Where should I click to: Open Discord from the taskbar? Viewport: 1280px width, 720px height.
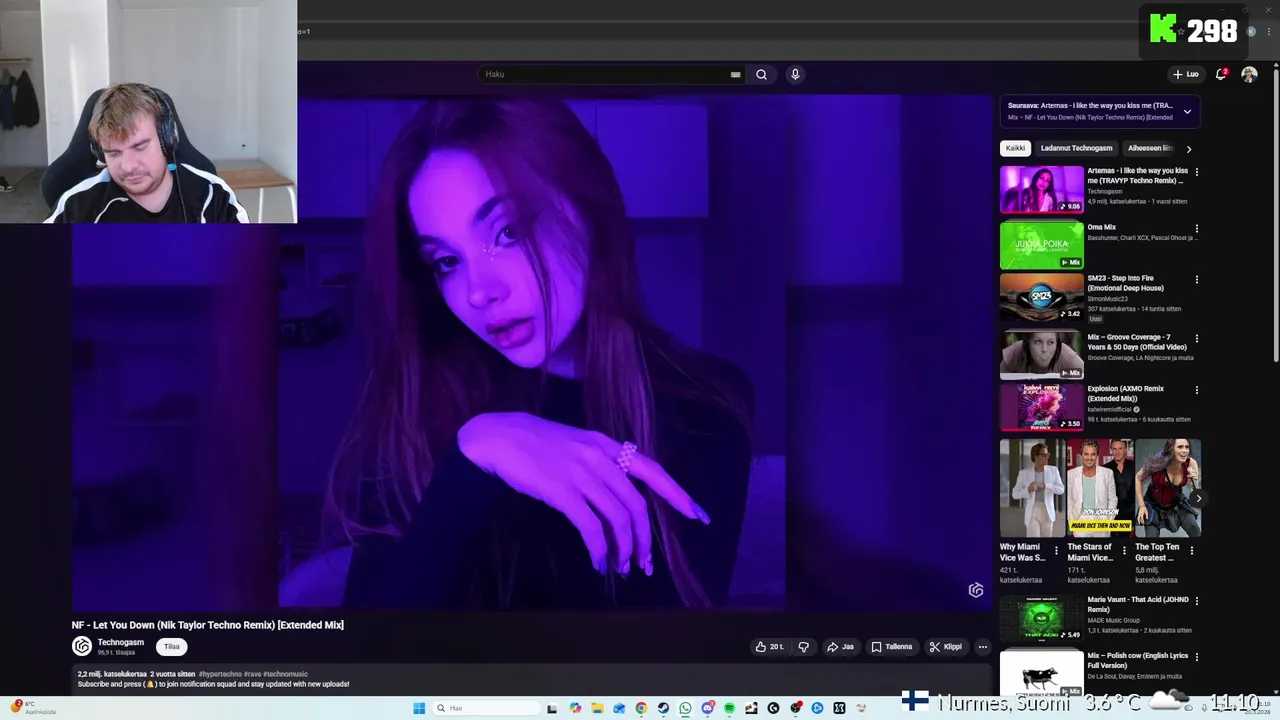(x=707, y=708)
